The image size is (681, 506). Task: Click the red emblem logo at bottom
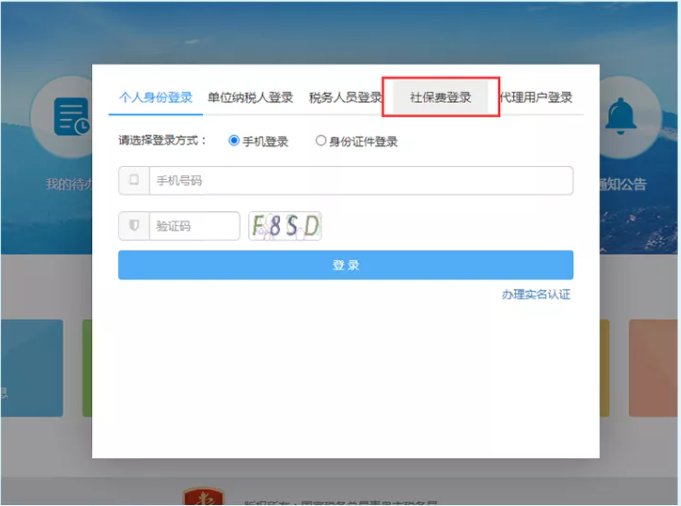pos(204,497)
